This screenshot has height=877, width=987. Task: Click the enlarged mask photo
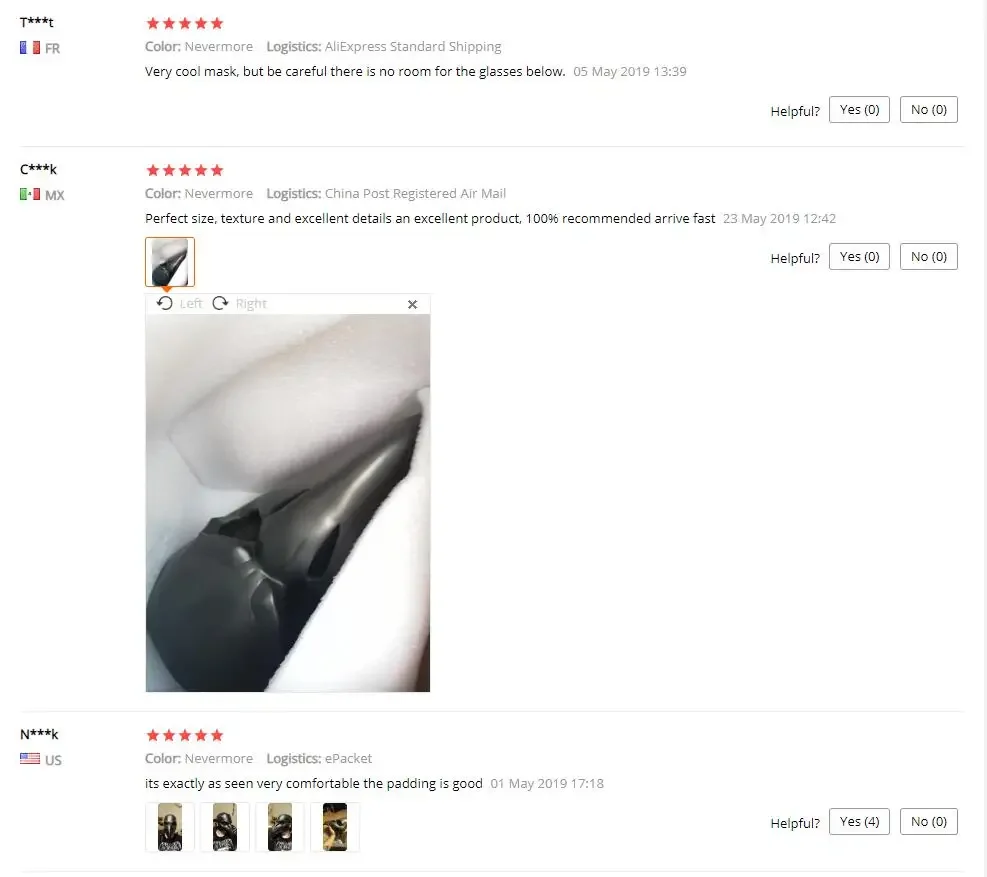pos(288,503)
